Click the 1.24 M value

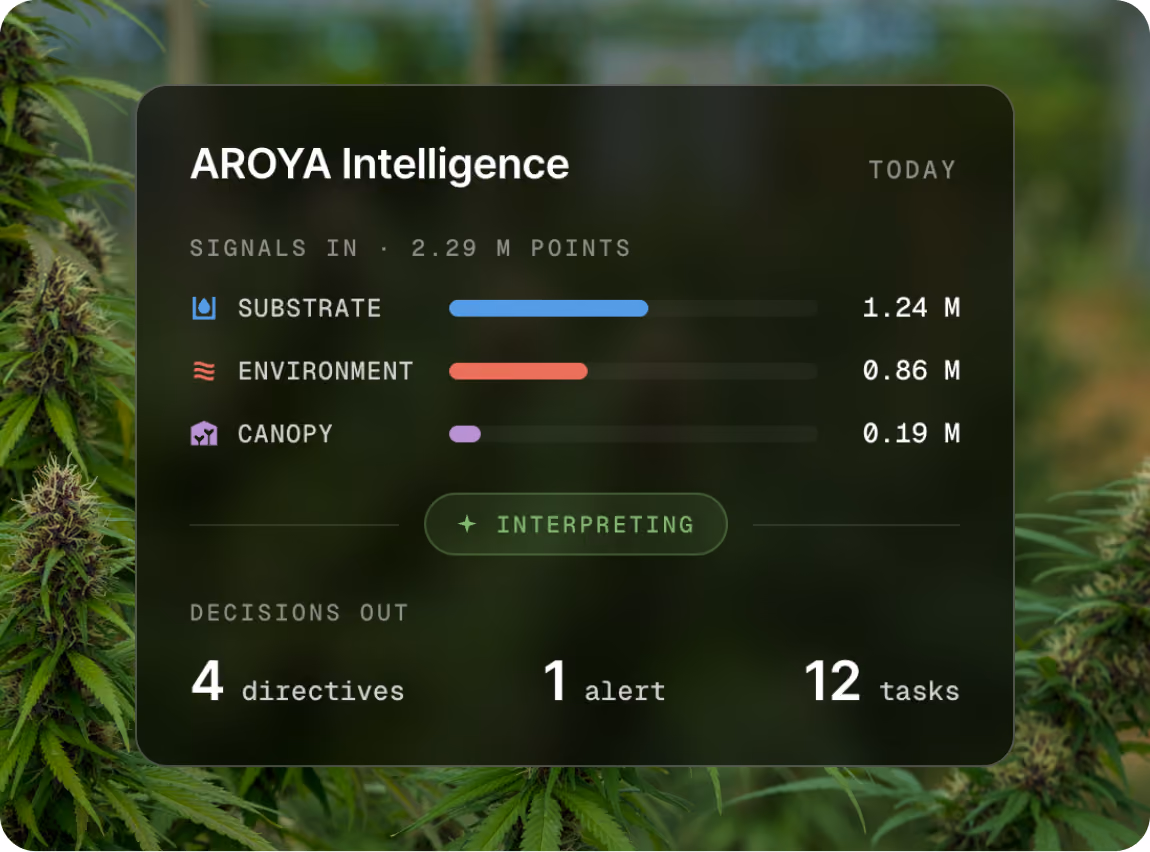click(911, 308)
